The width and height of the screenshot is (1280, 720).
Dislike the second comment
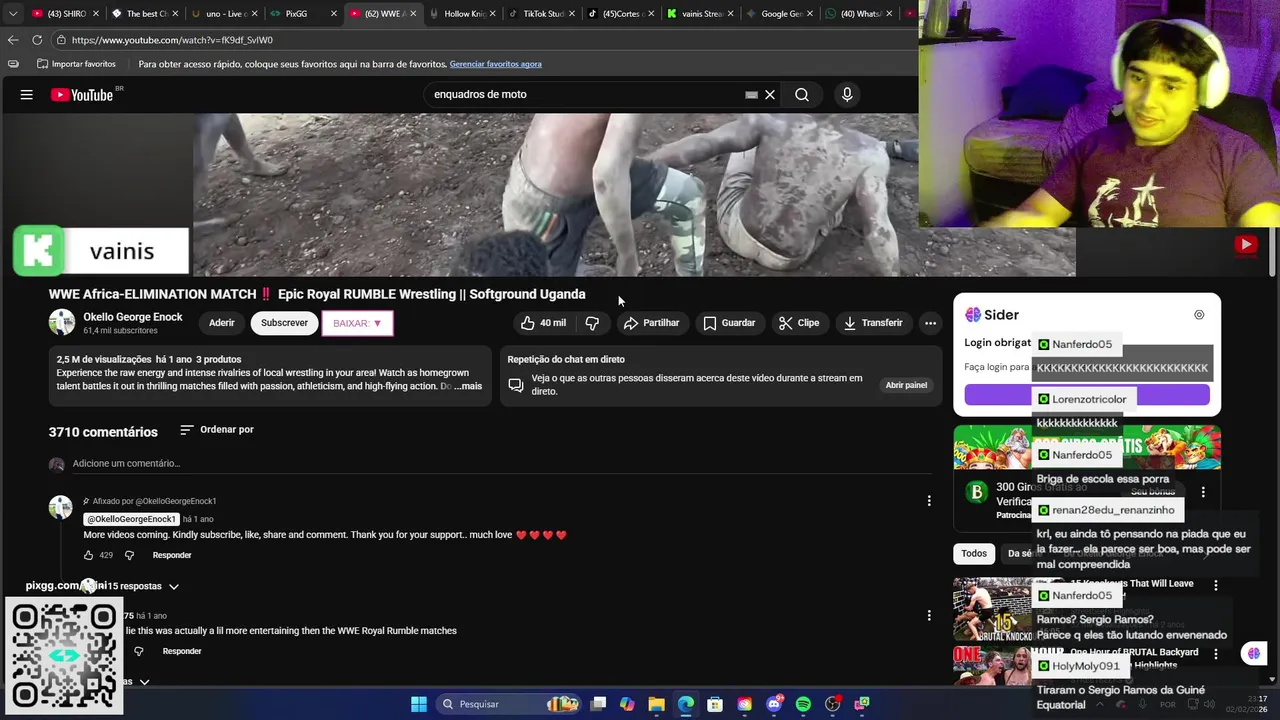click(138, 651)
